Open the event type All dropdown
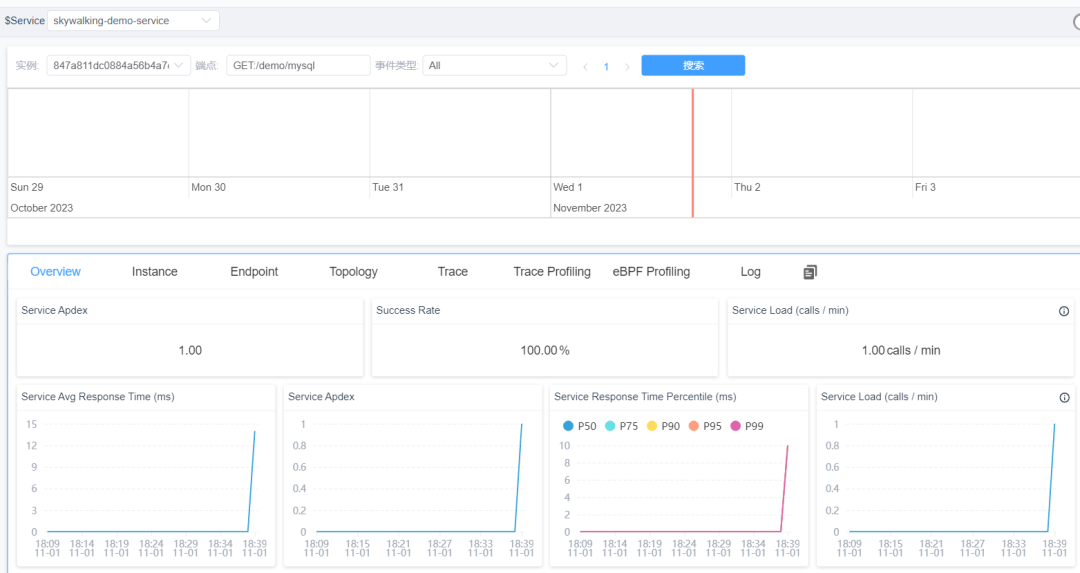Image resolution: width=1080 pixels, height=573 pixels. (495, 65)
